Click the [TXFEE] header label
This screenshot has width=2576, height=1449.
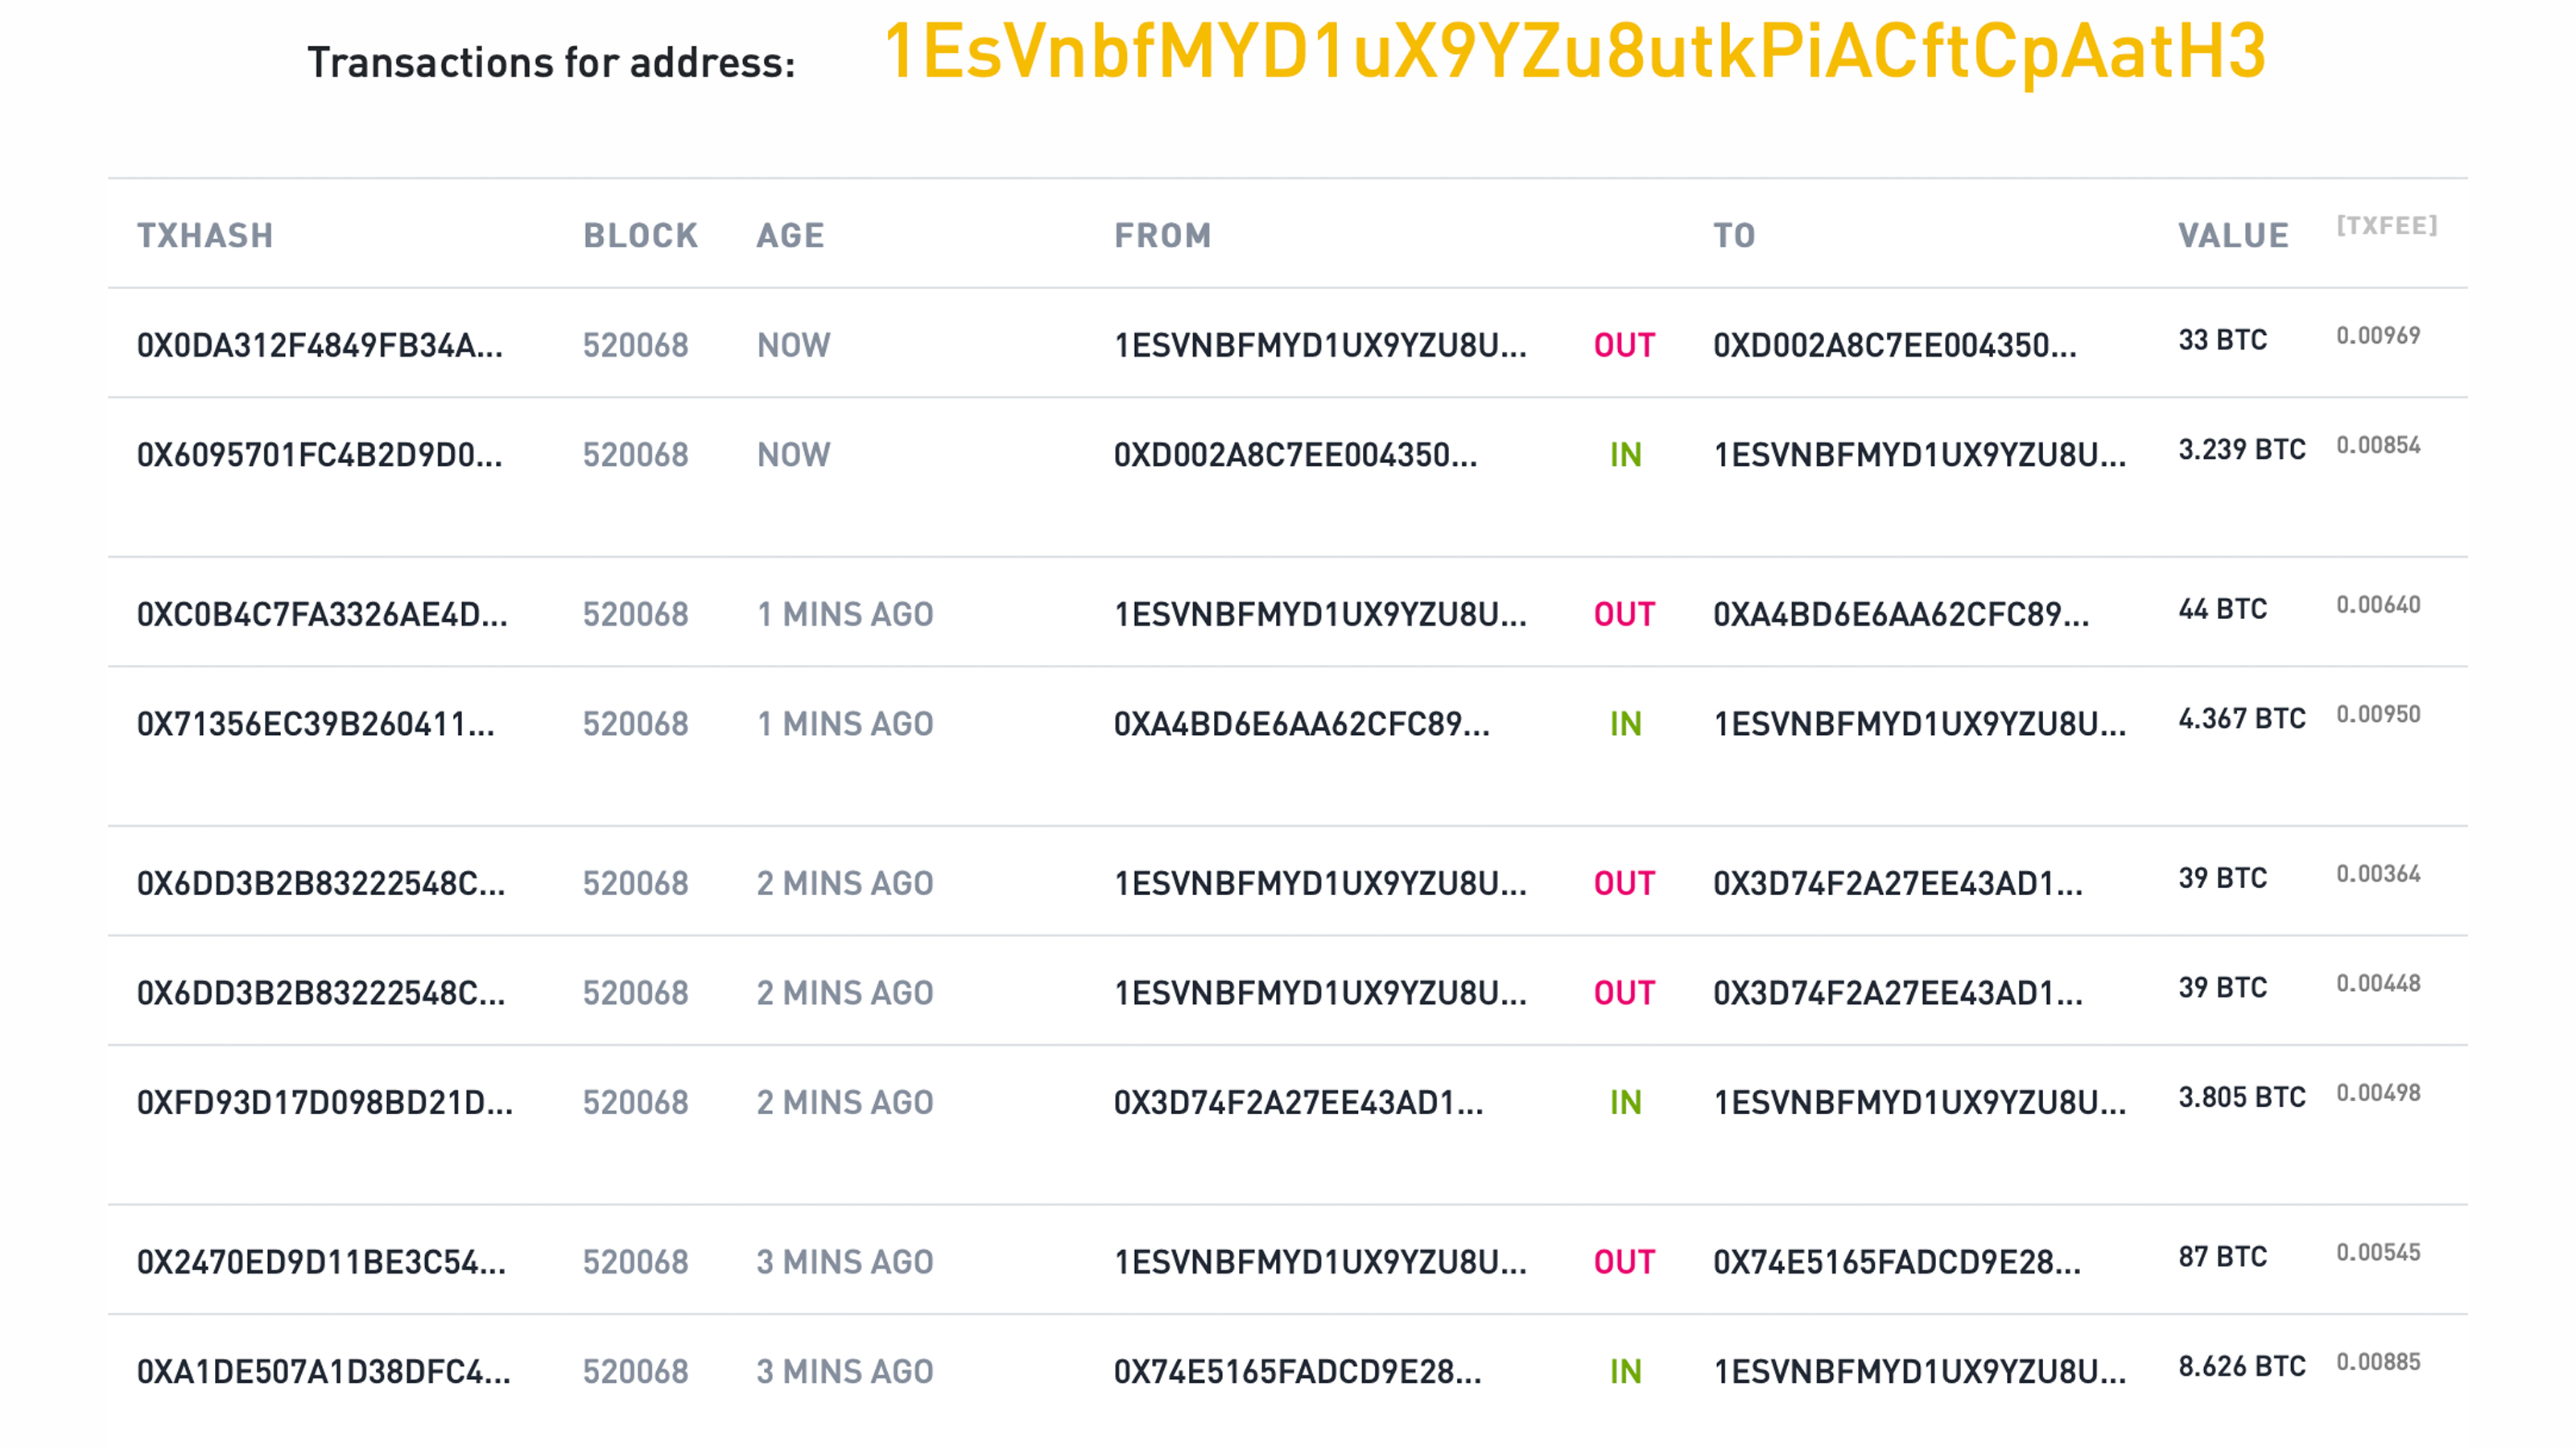pyautogui.click(x=2386, y=226)
